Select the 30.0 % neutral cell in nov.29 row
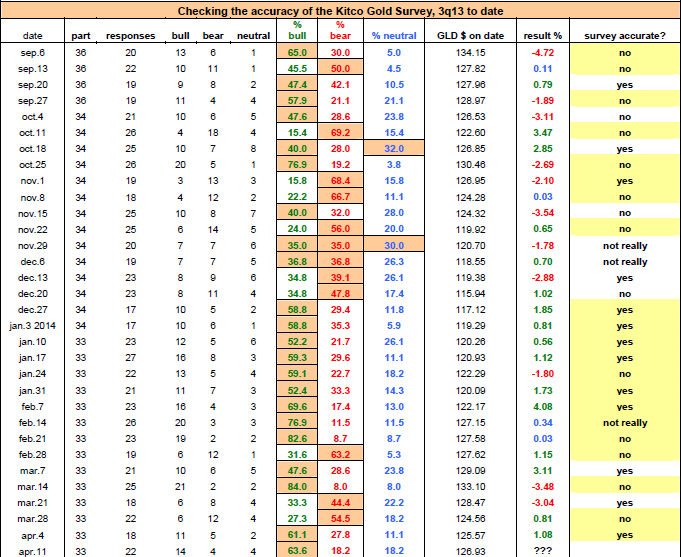 (394, 245)
